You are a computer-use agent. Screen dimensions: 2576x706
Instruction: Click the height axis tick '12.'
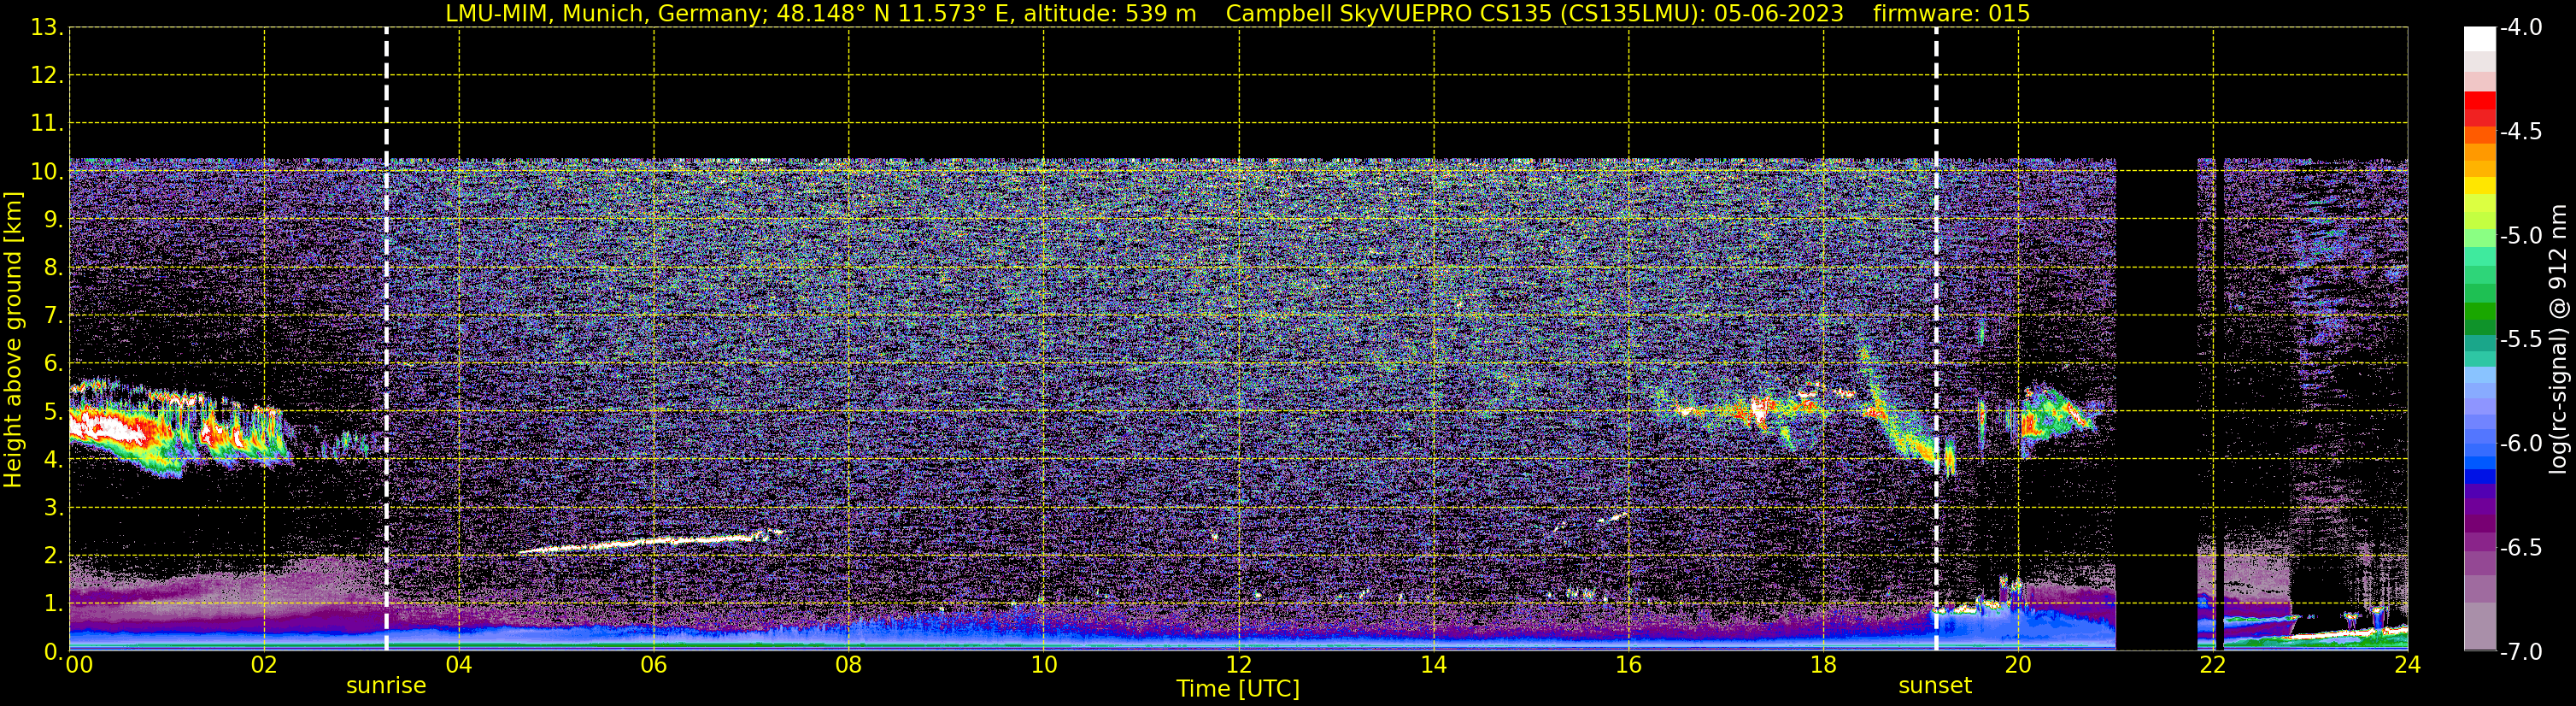click(47, 76)
